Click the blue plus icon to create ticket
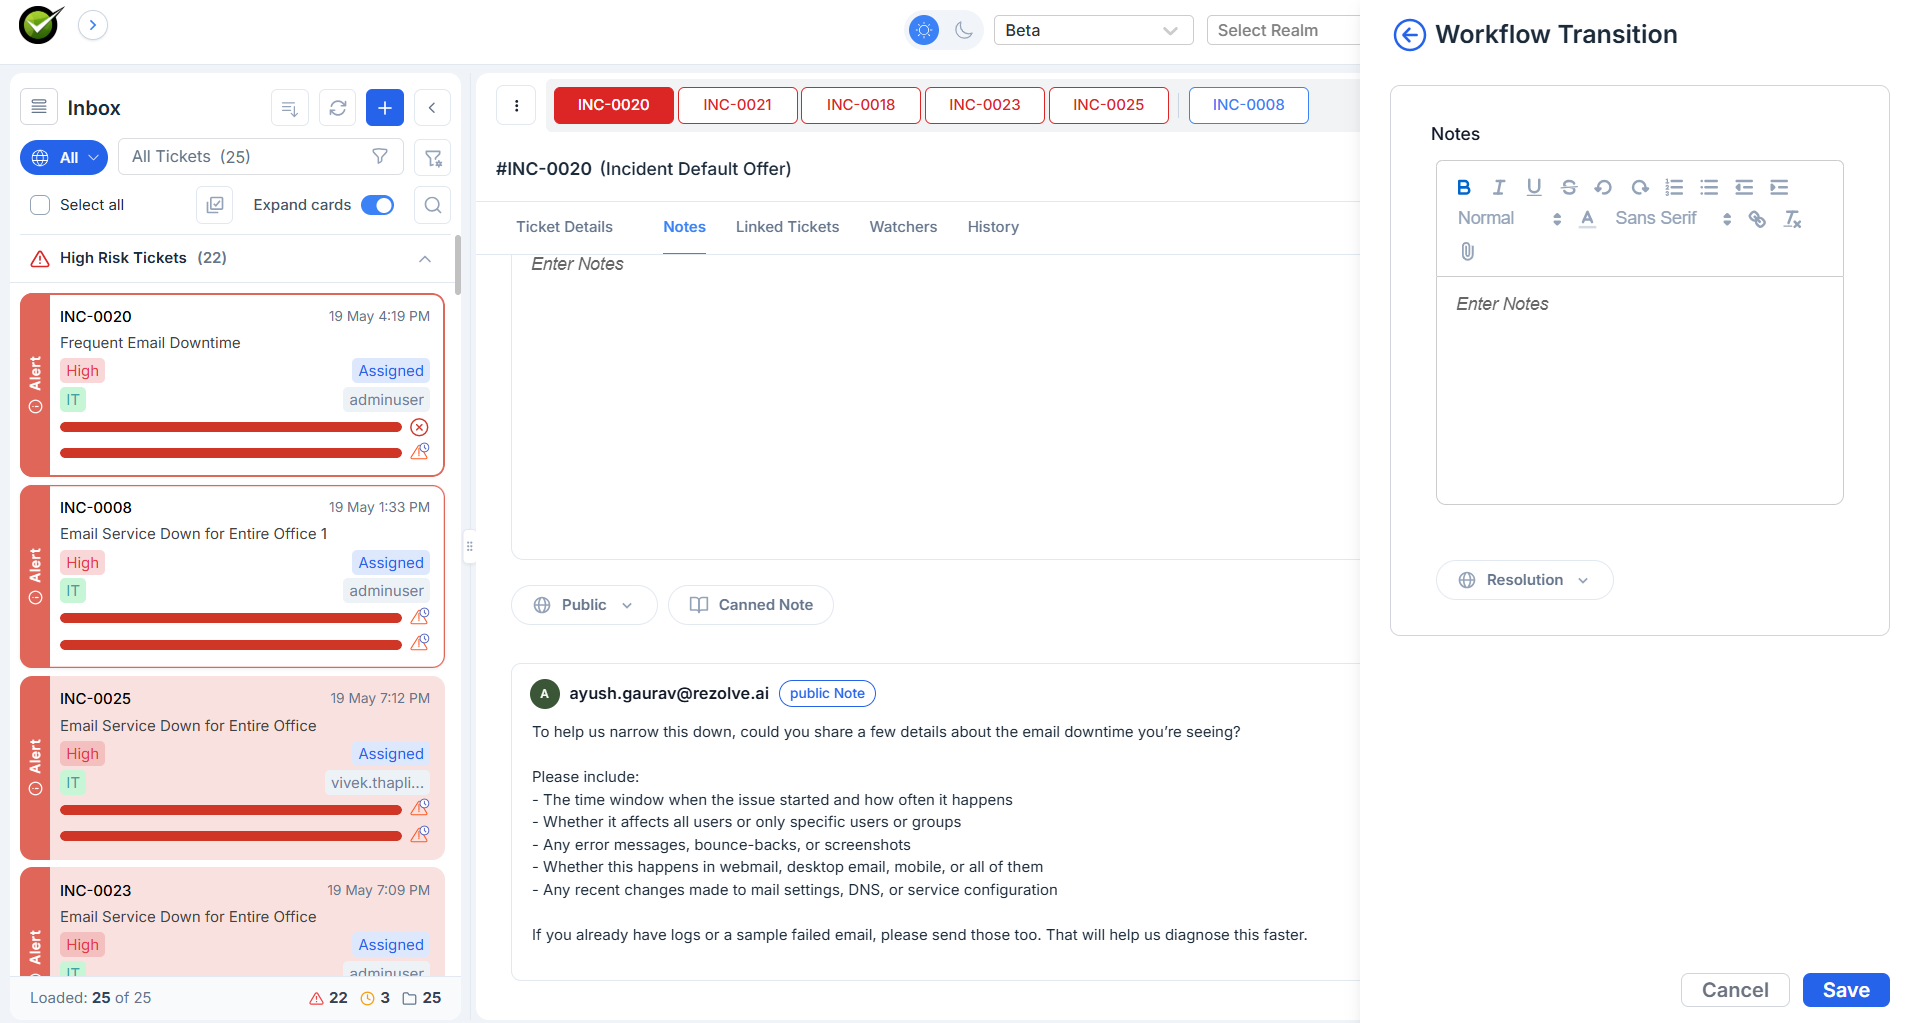Screen dimensions: 1919x1023 pos(385,108)
